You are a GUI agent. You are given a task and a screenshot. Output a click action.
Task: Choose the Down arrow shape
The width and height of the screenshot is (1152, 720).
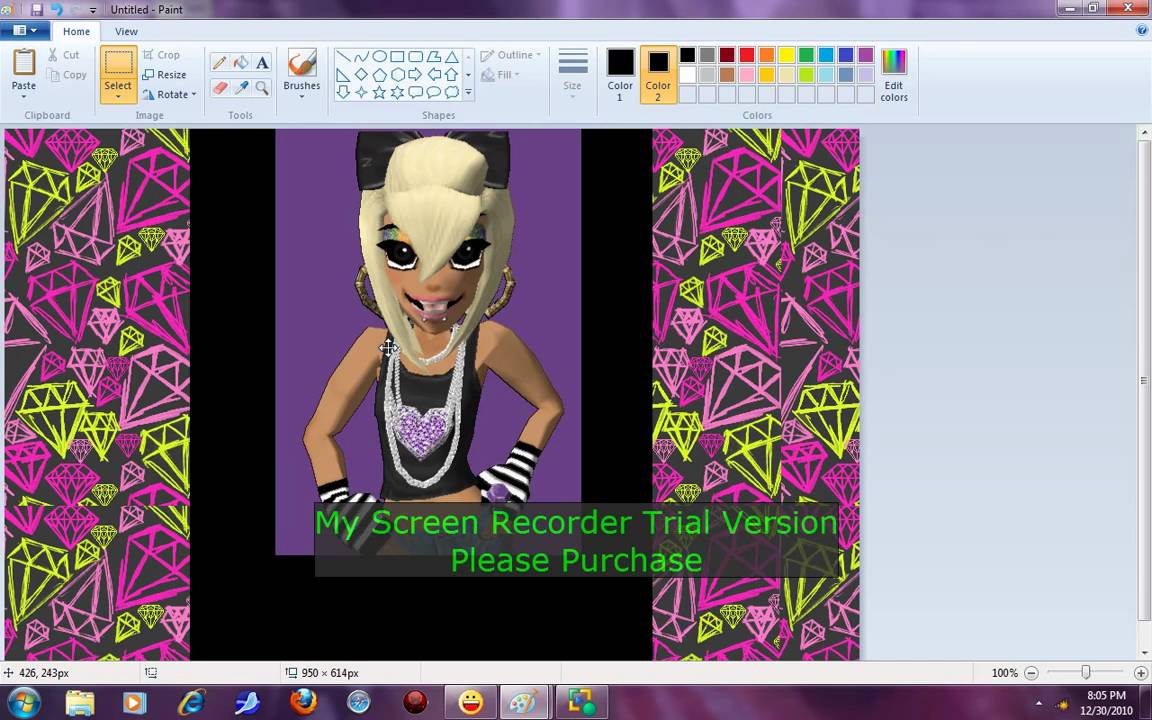(x=343, y=93)
